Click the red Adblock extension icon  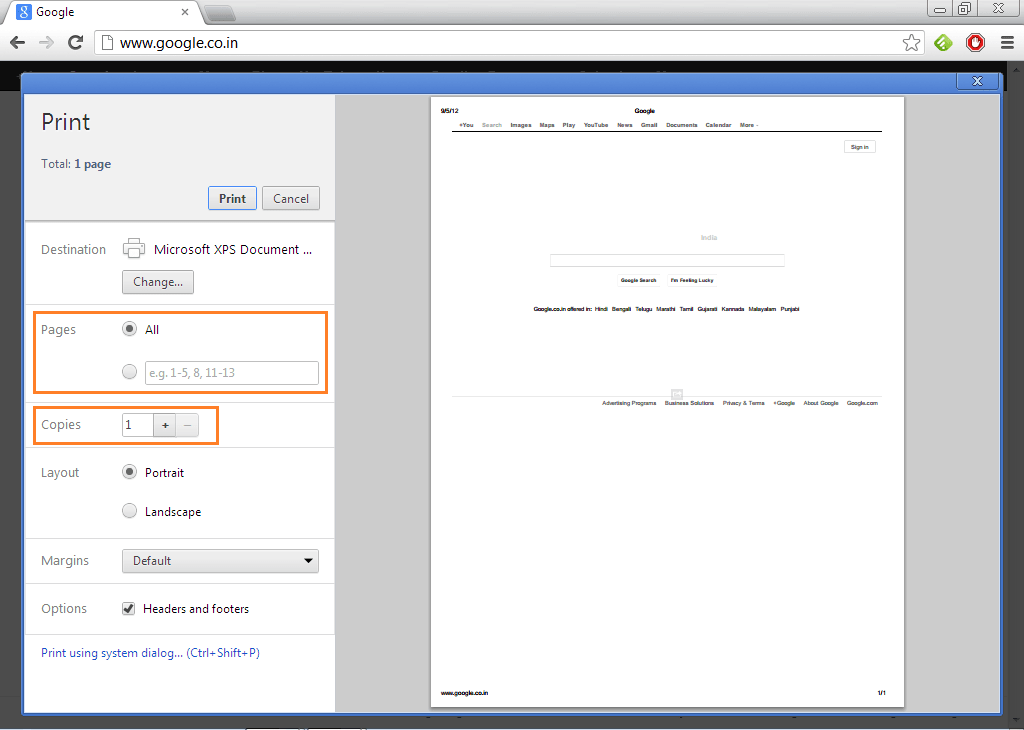click(975, 43)
